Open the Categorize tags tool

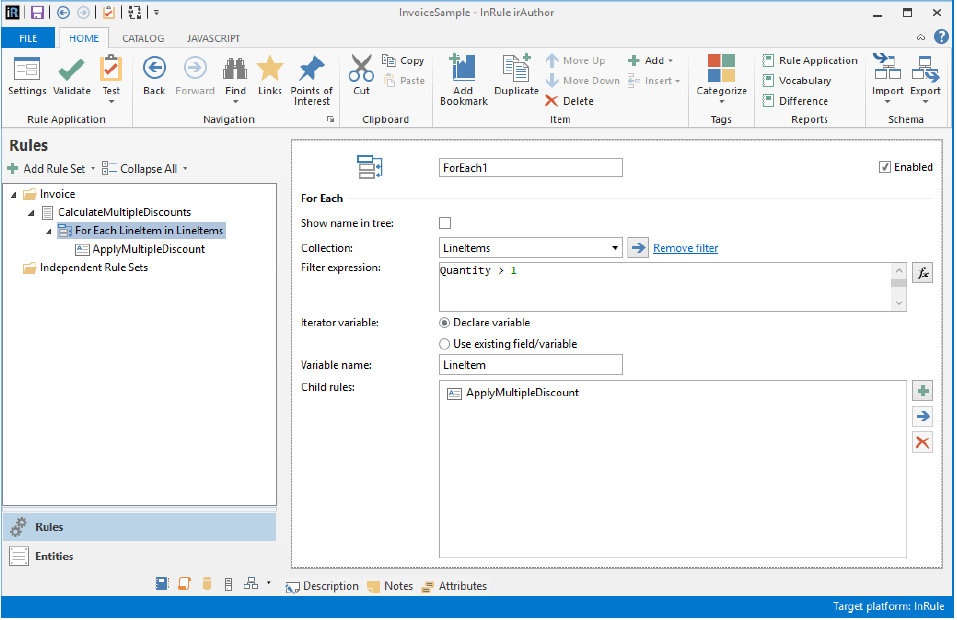(x=721, y=70)
